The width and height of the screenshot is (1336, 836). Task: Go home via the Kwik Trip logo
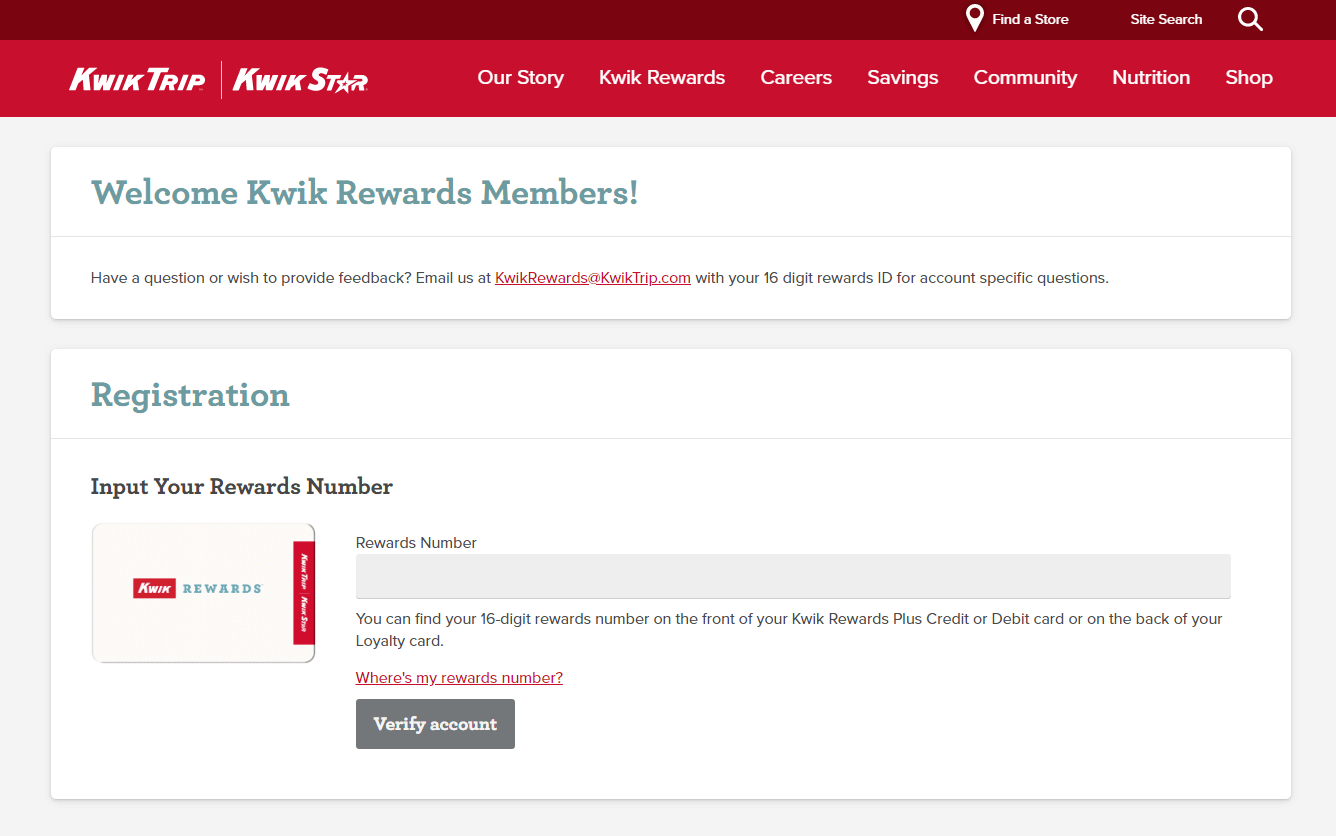click(x=137, y=79)
